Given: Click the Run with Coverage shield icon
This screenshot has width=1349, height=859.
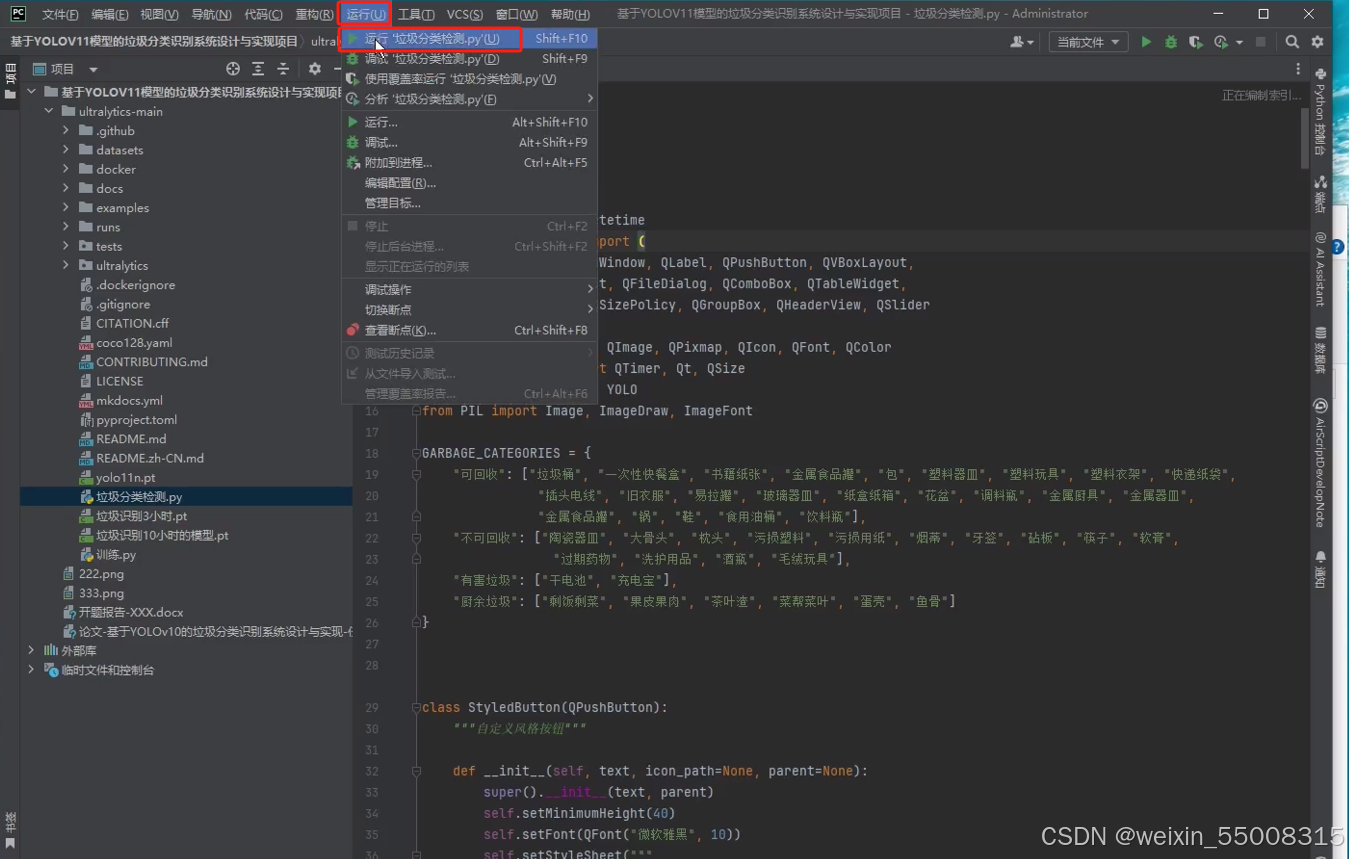Looking at the screenshot, I should 1195,42.
